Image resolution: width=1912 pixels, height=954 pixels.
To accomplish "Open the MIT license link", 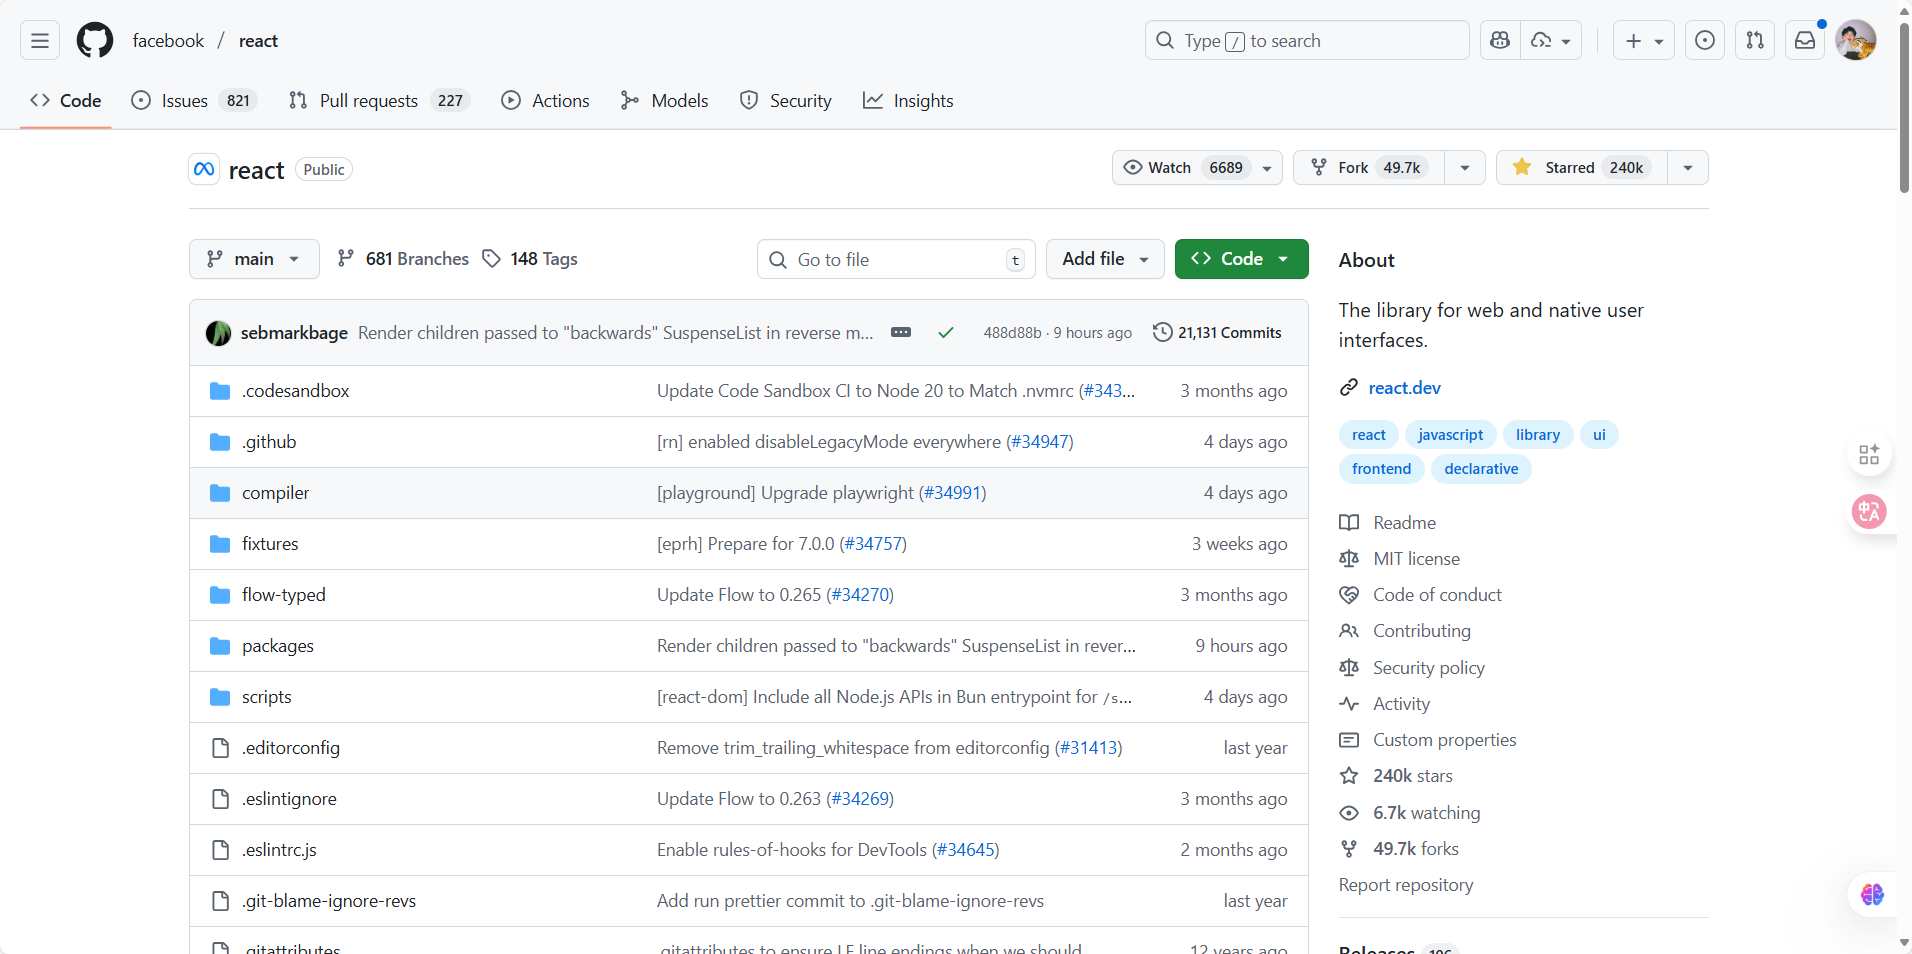I will 1416,559.
